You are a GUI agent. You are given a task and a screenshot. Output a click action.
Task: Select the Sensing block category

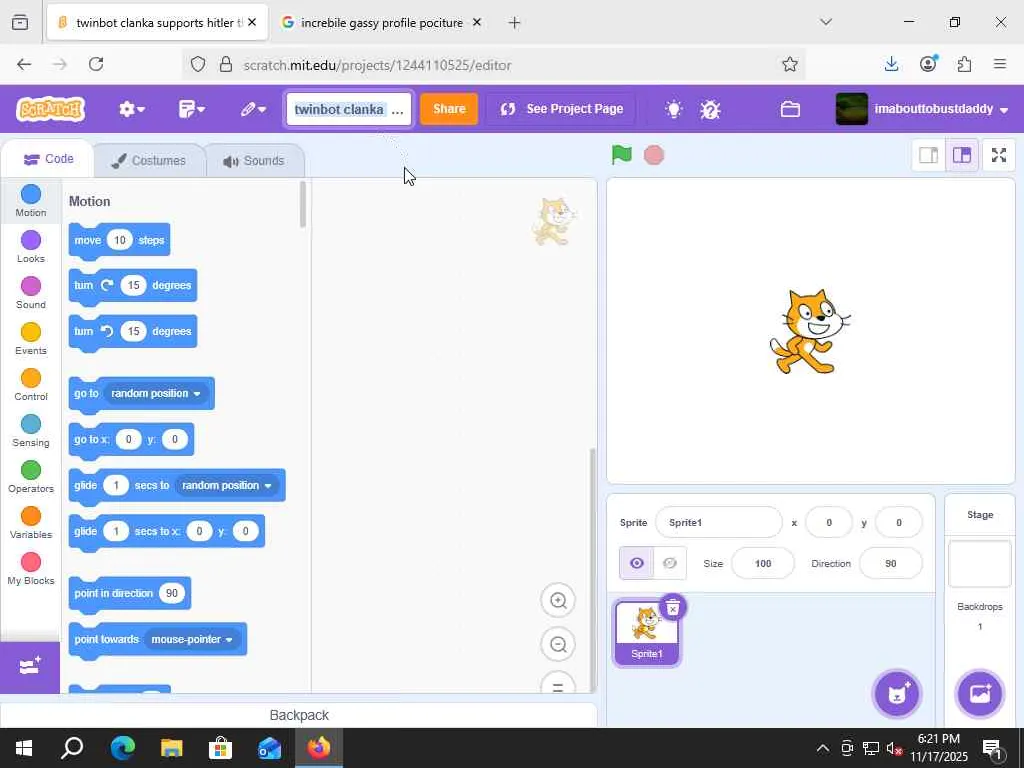[31, 431]
